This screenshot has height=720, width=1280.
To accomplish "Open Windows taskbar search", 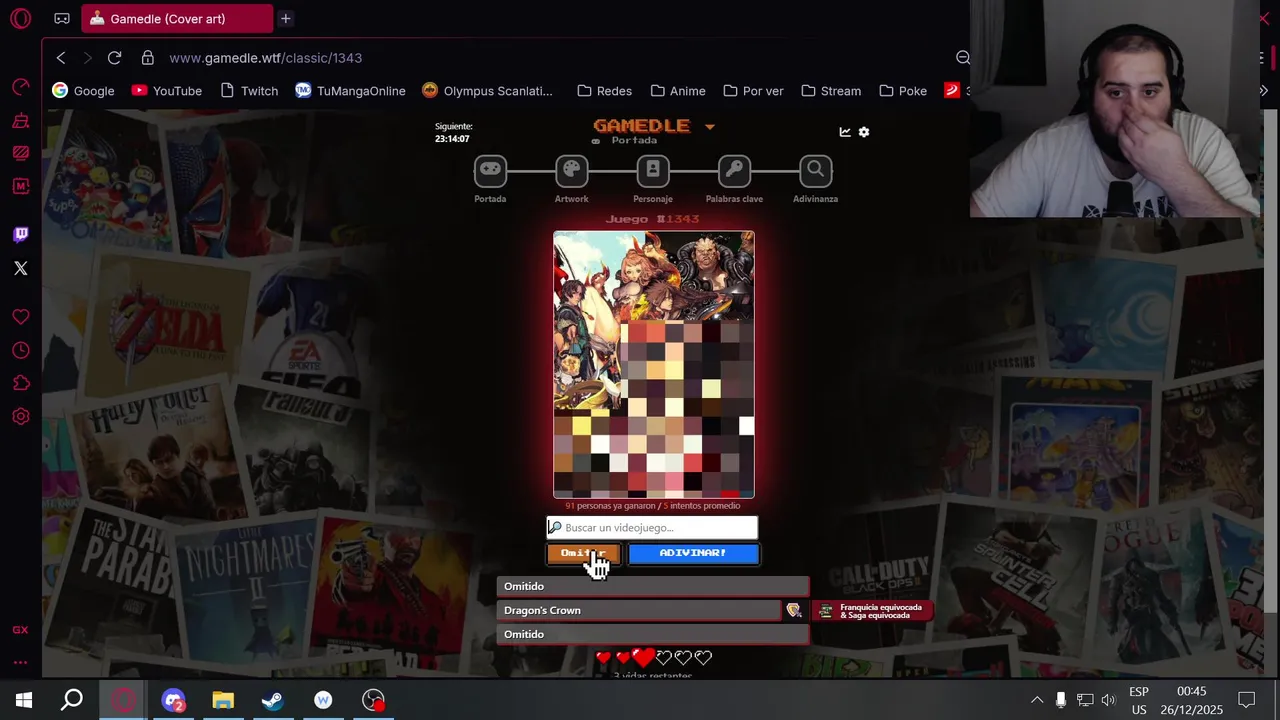I will click(72, 700).
